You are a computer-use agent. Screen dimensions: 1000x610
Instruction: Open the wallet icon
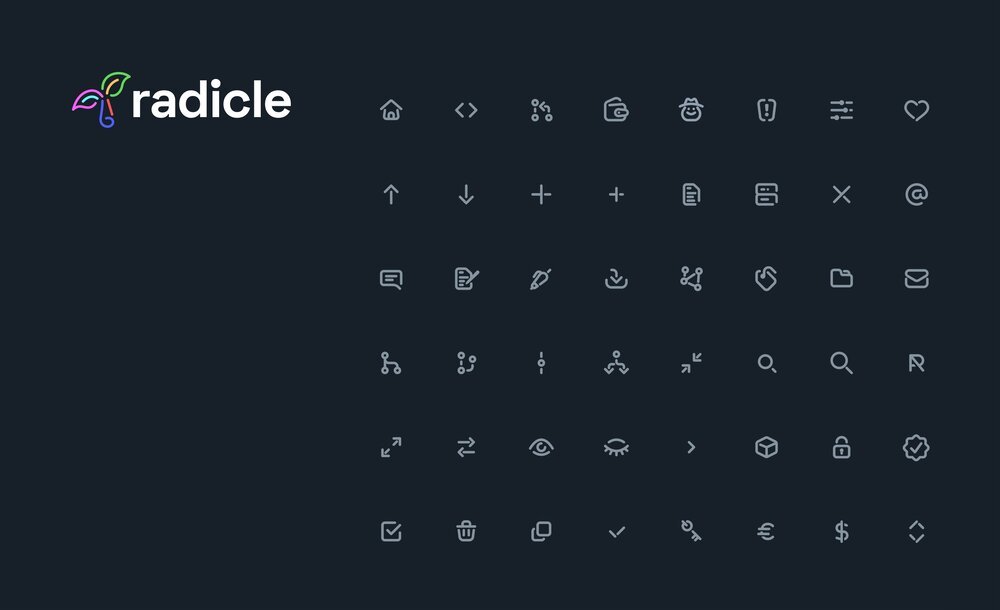[616, 110]
